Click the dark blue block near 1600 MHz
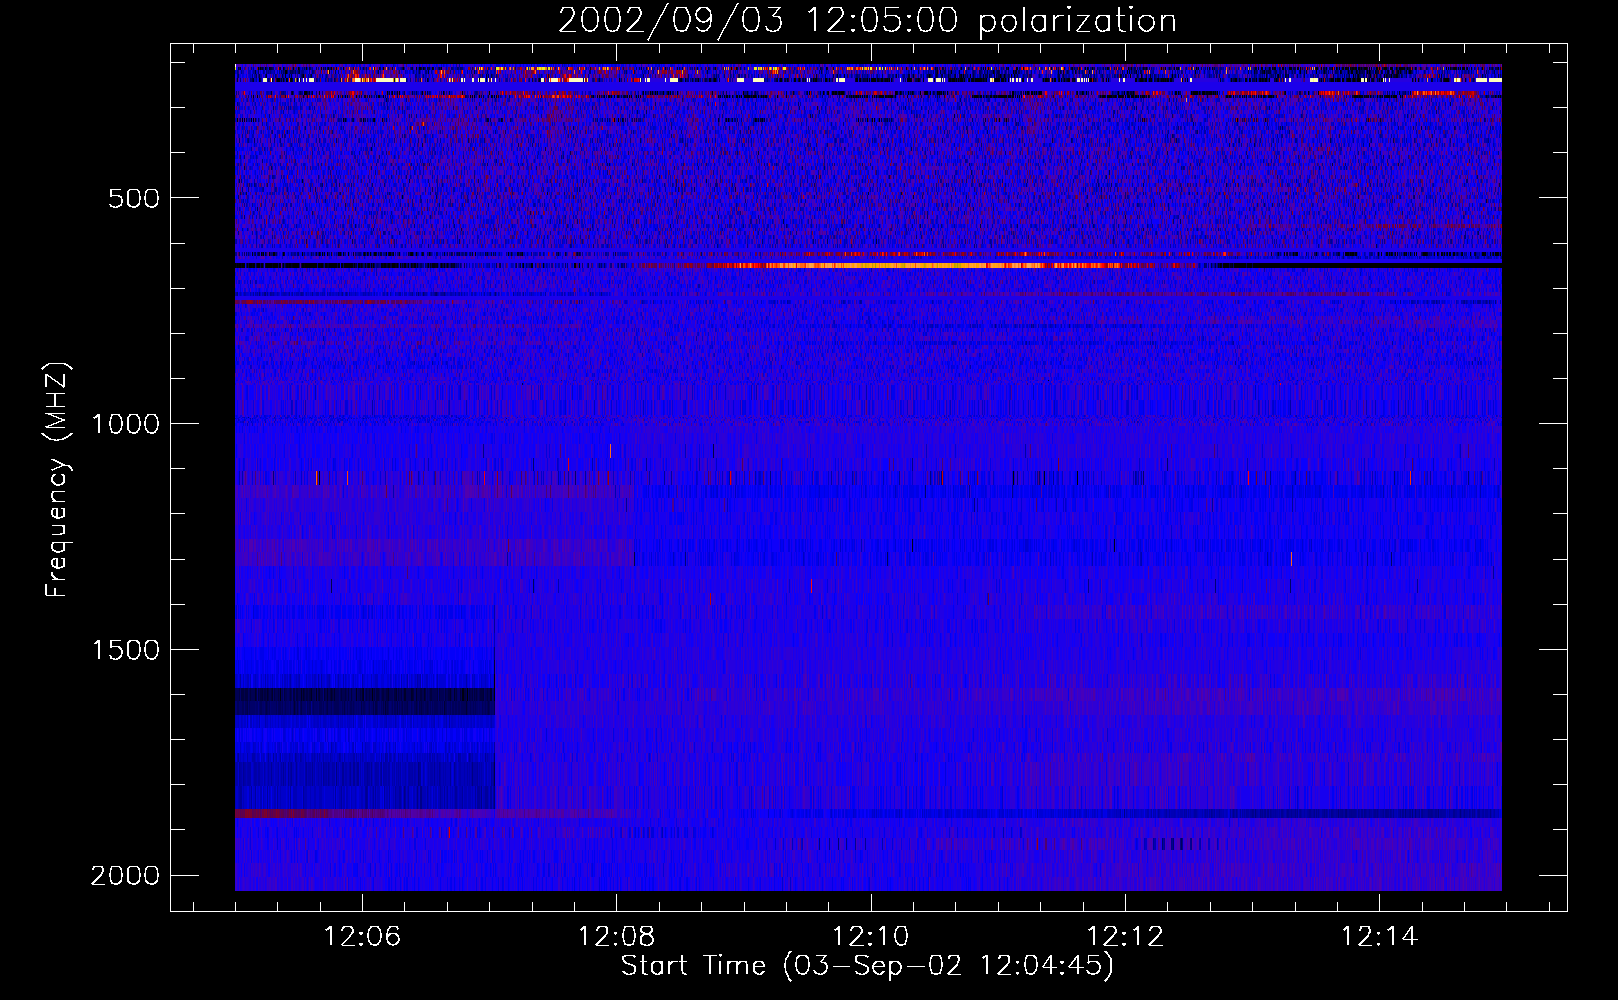 pyautogui.click(x=365, y=701)
